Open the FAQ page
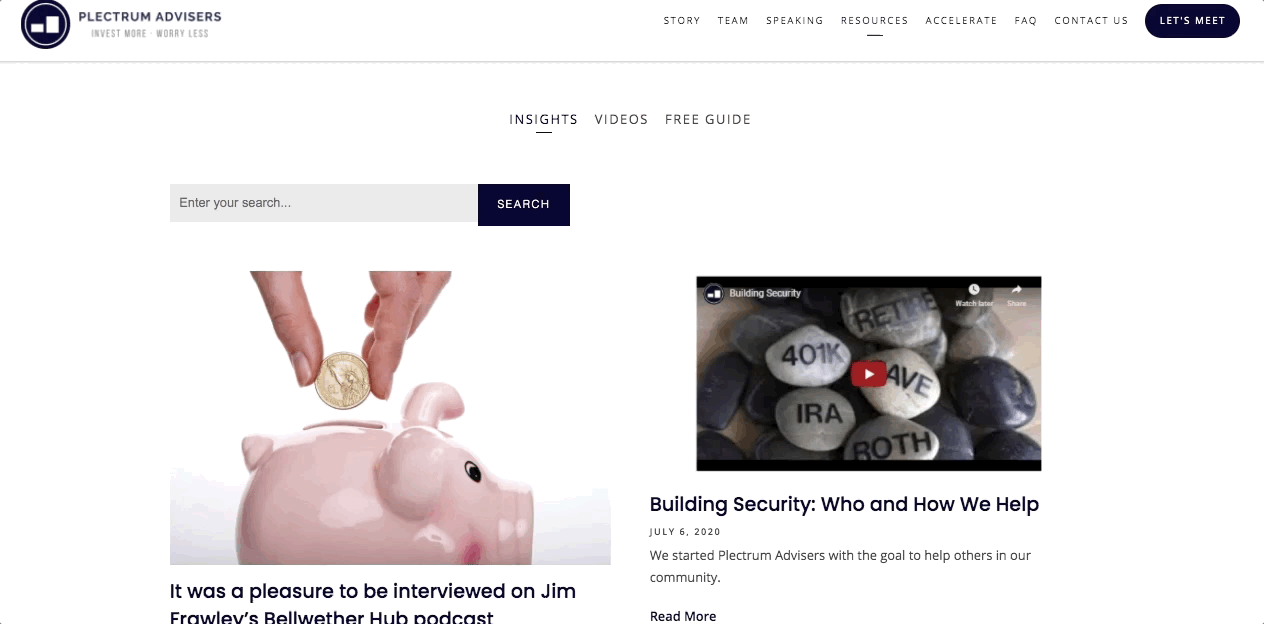This screenshot has height=624, width=1264. [x=1026, y=21]
